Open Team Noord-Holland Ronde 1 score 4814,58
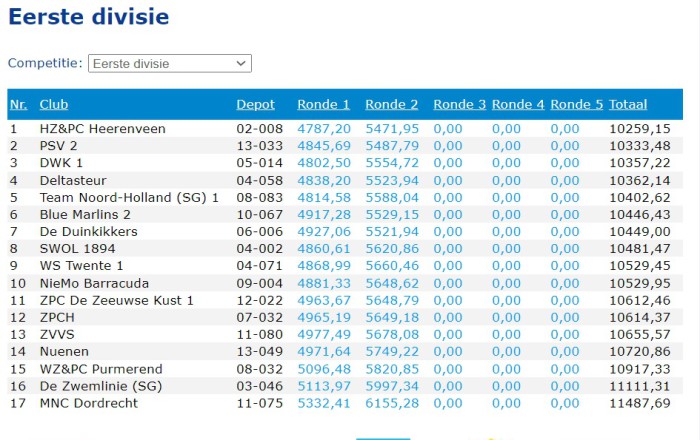Image resolution: width=700 pixels, height=440 pixels. 324,198
